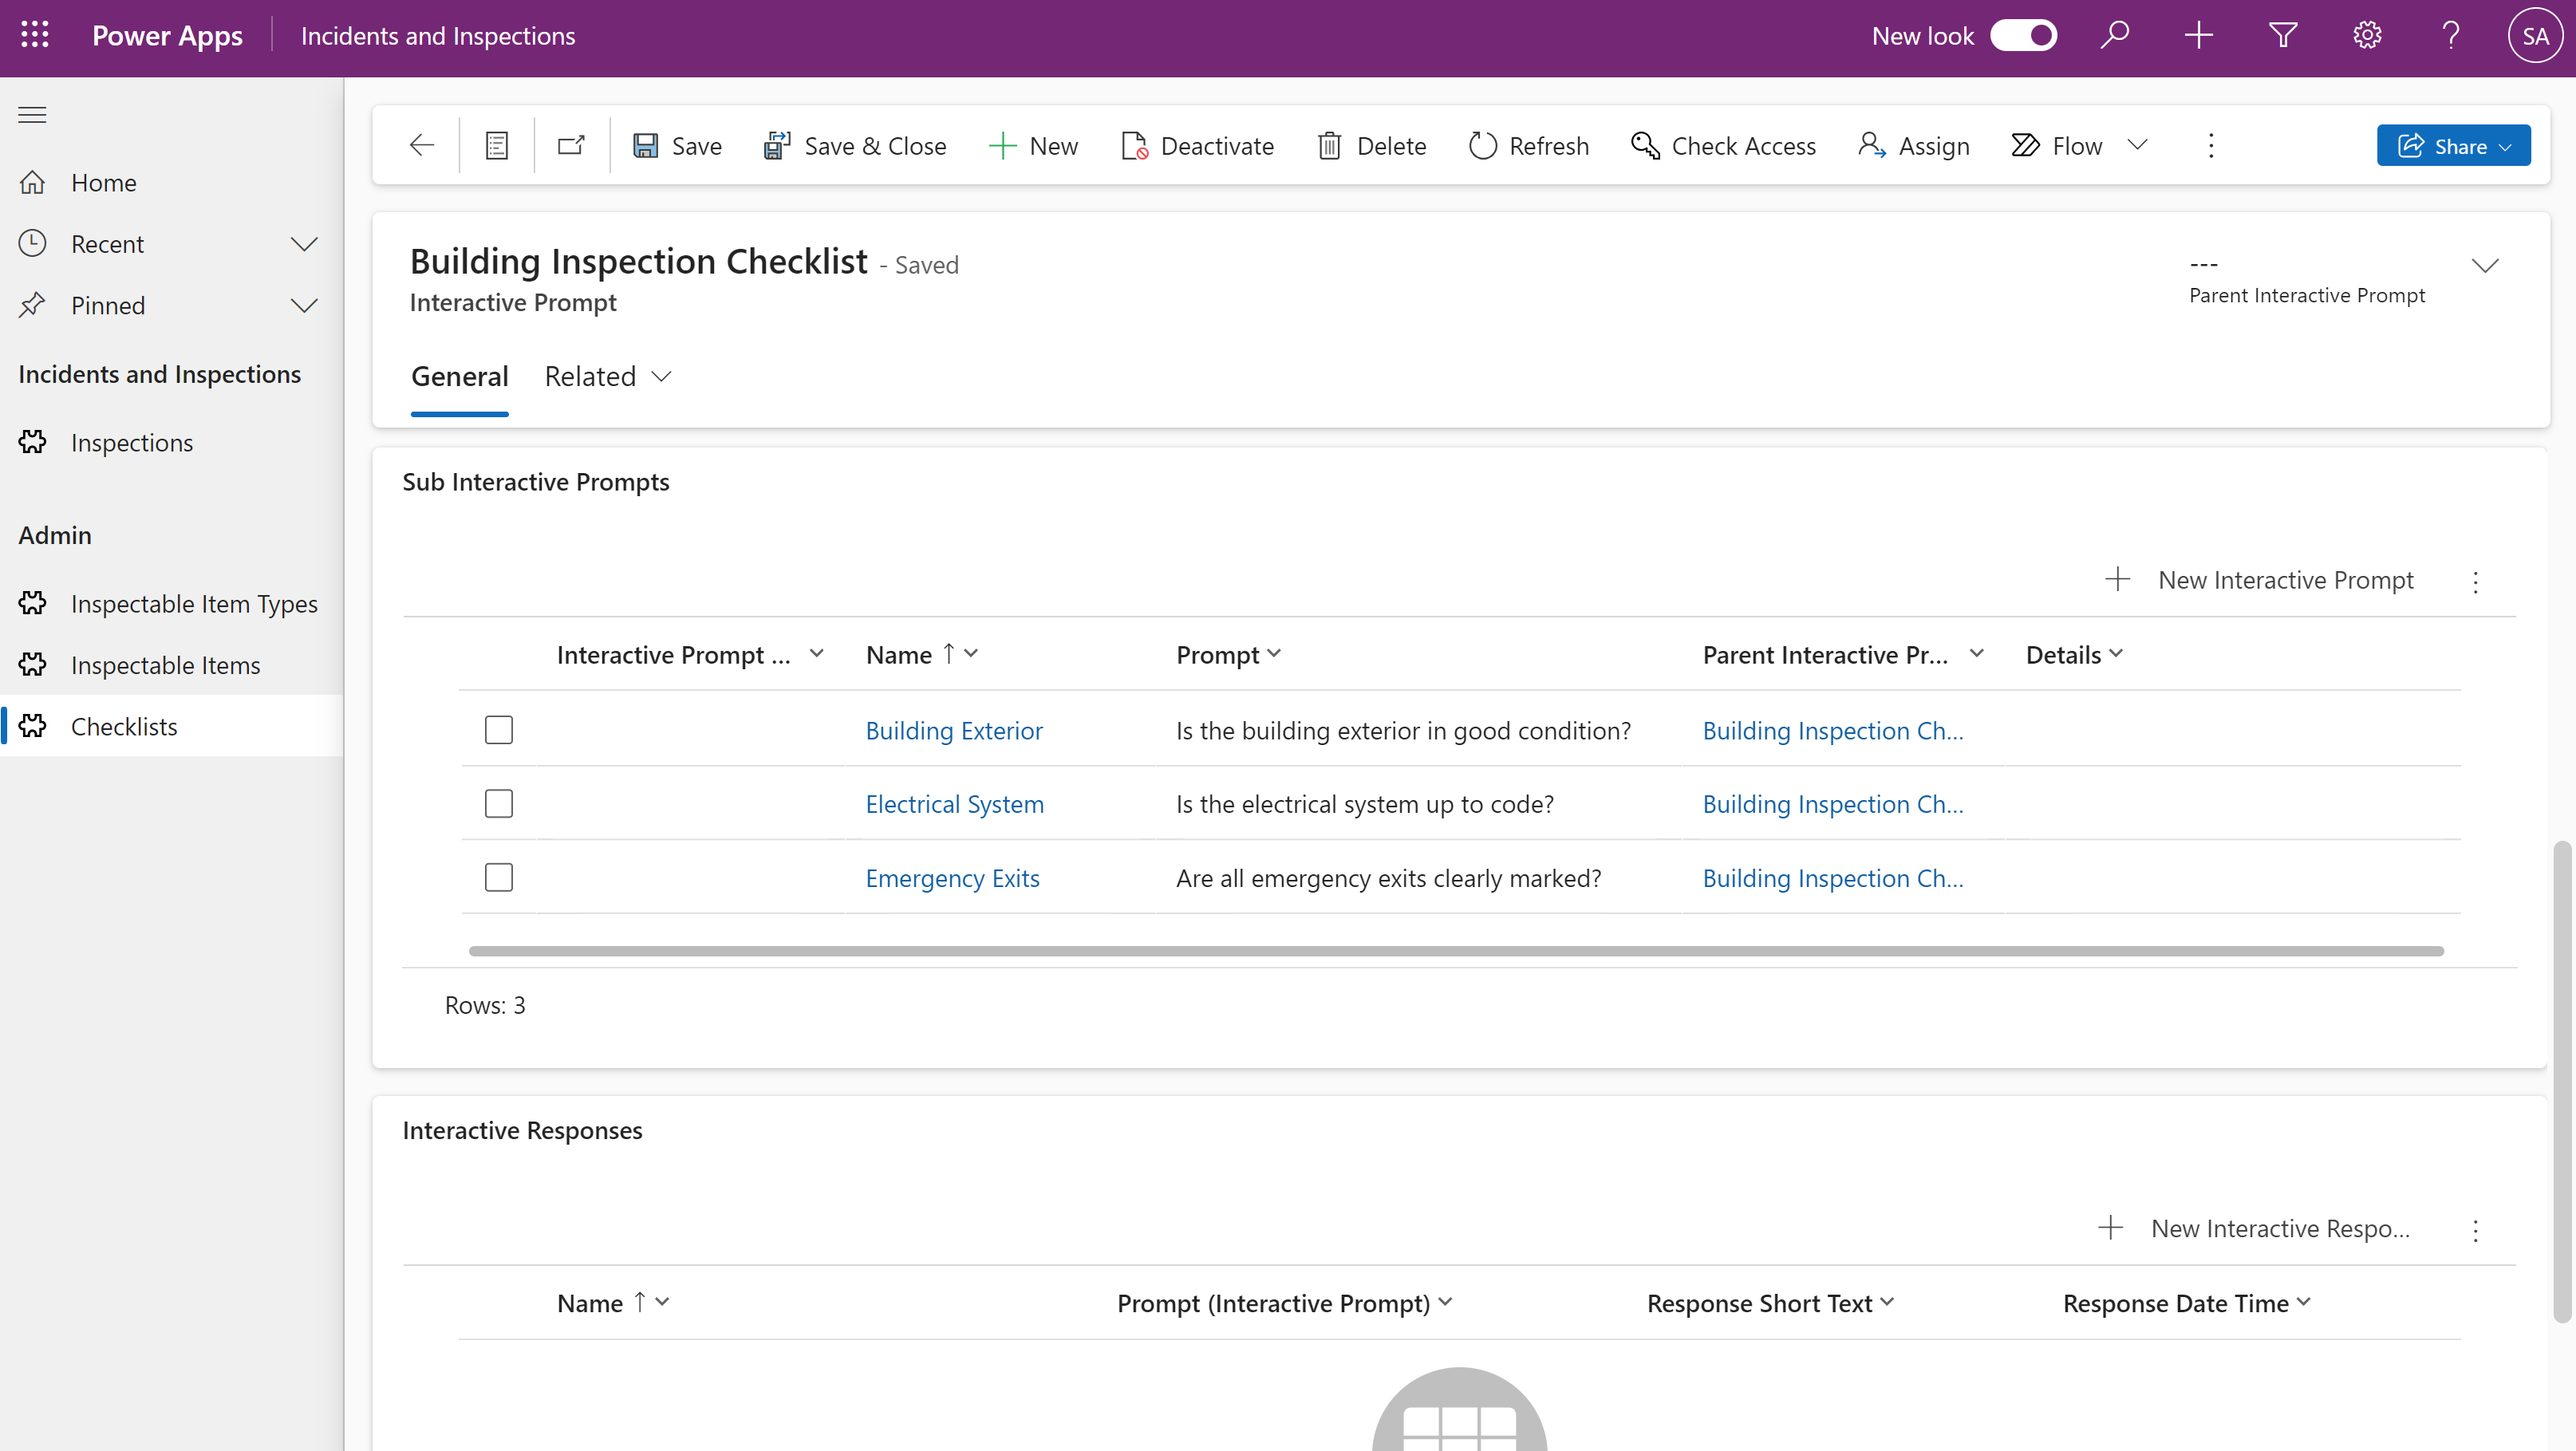Click New Interactive Respo... button
The height and width of the screenshot is (1451, 2576).
click(x=2254, y=1230)
